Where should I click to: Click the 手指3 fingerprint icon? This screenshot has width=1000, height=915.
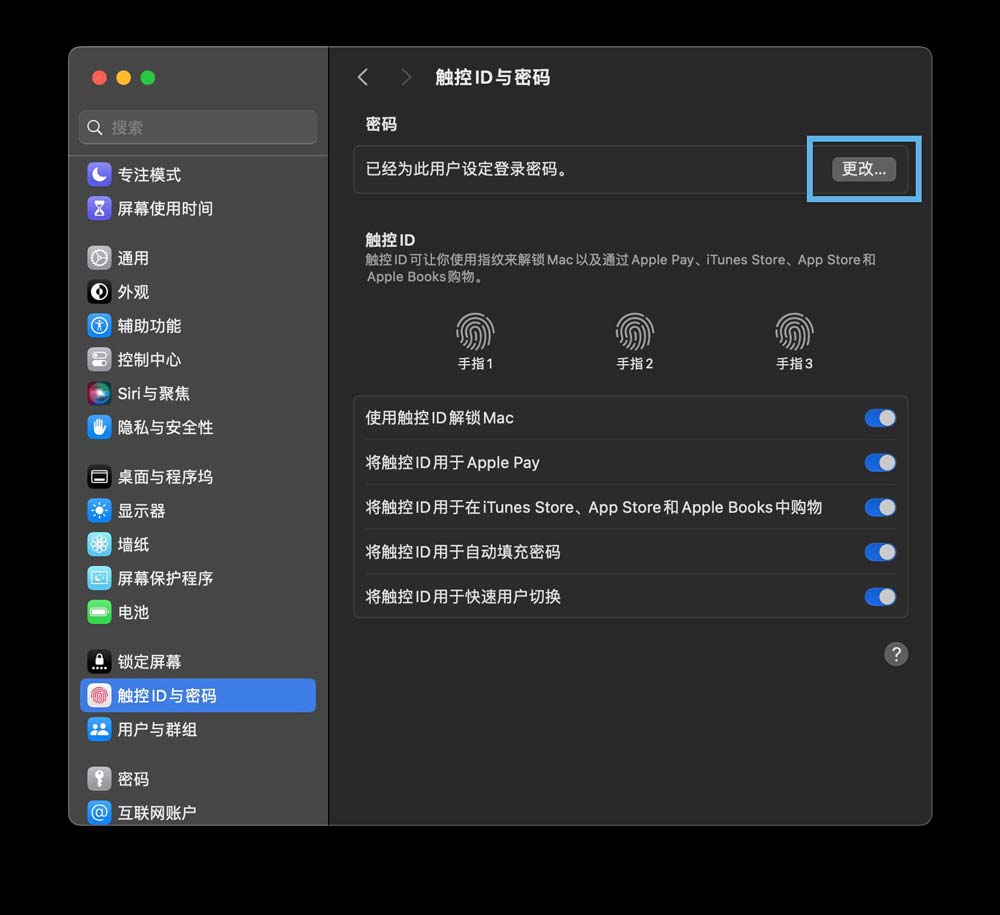tap(794, 331)
